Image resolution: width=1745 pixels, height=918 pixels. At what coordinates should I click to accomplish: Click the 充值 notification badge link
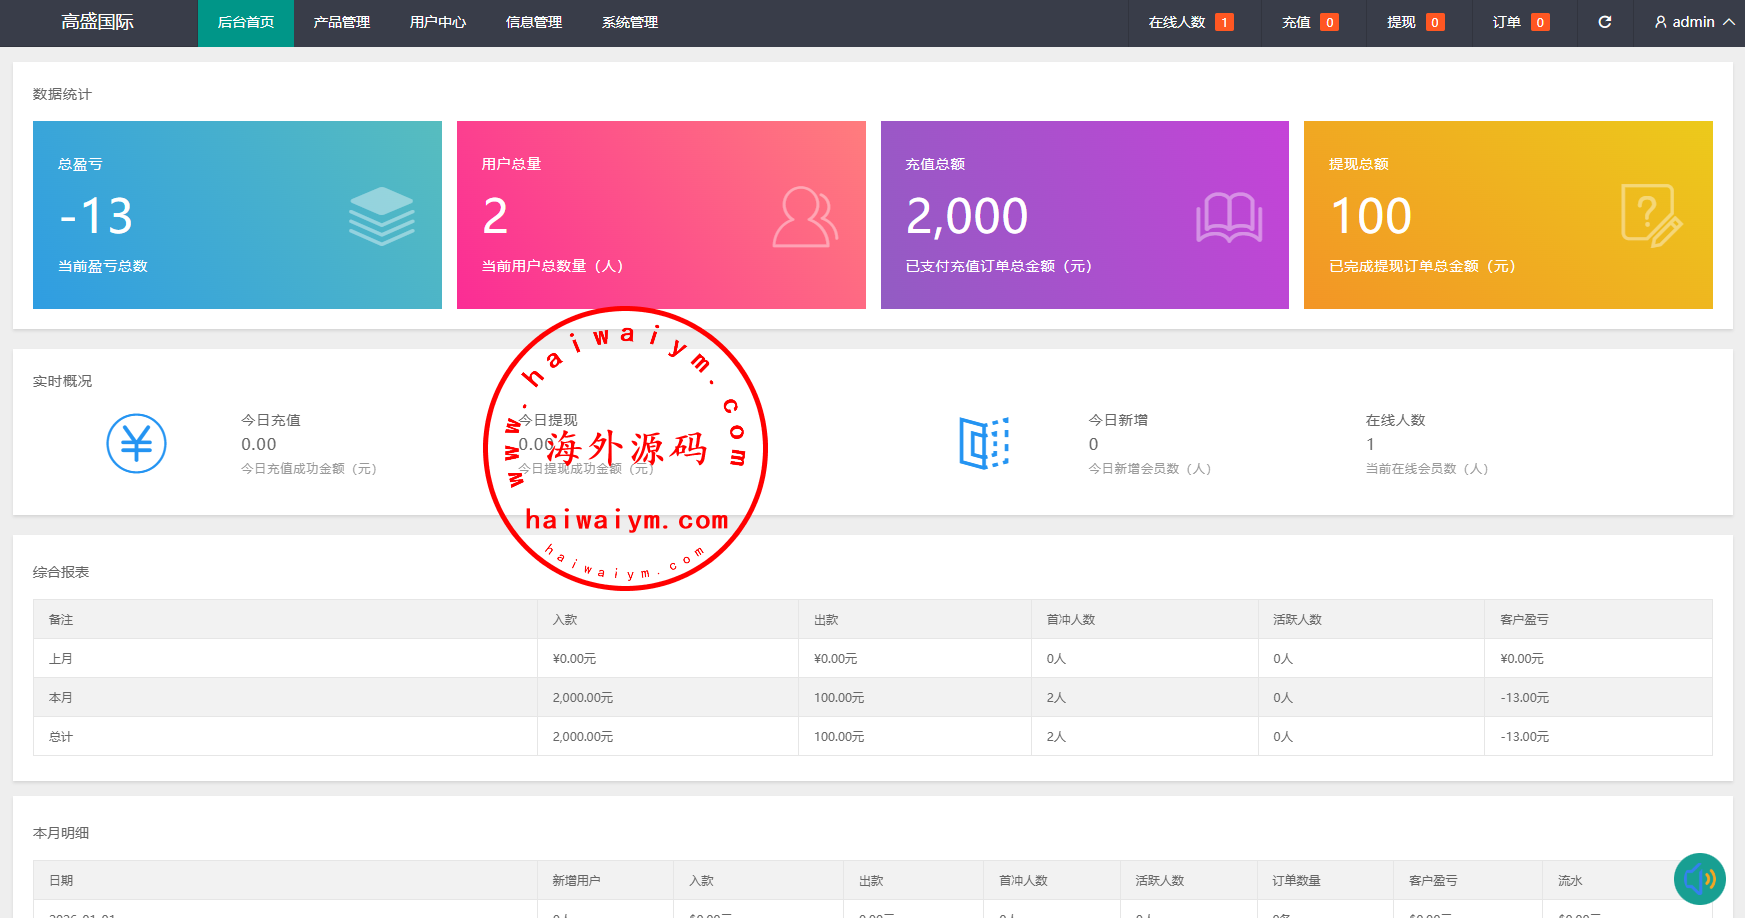(1309, 22)
